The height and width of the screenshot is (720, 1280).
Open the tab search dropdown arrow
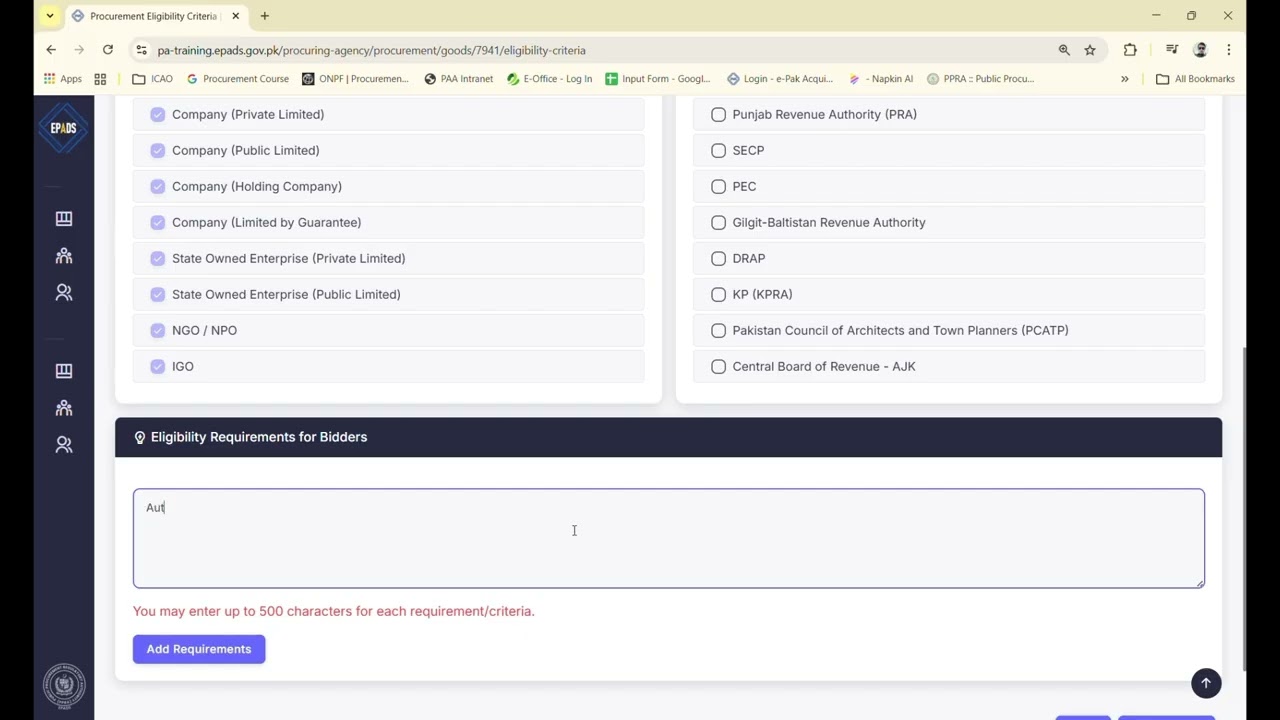tap(49, 16)
